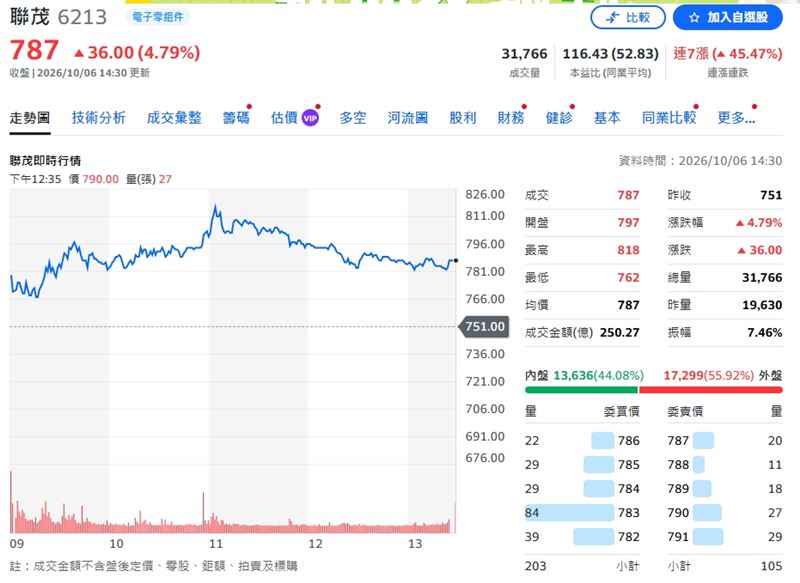
Task: Open the 健診 tab
Action: [559, 118]
